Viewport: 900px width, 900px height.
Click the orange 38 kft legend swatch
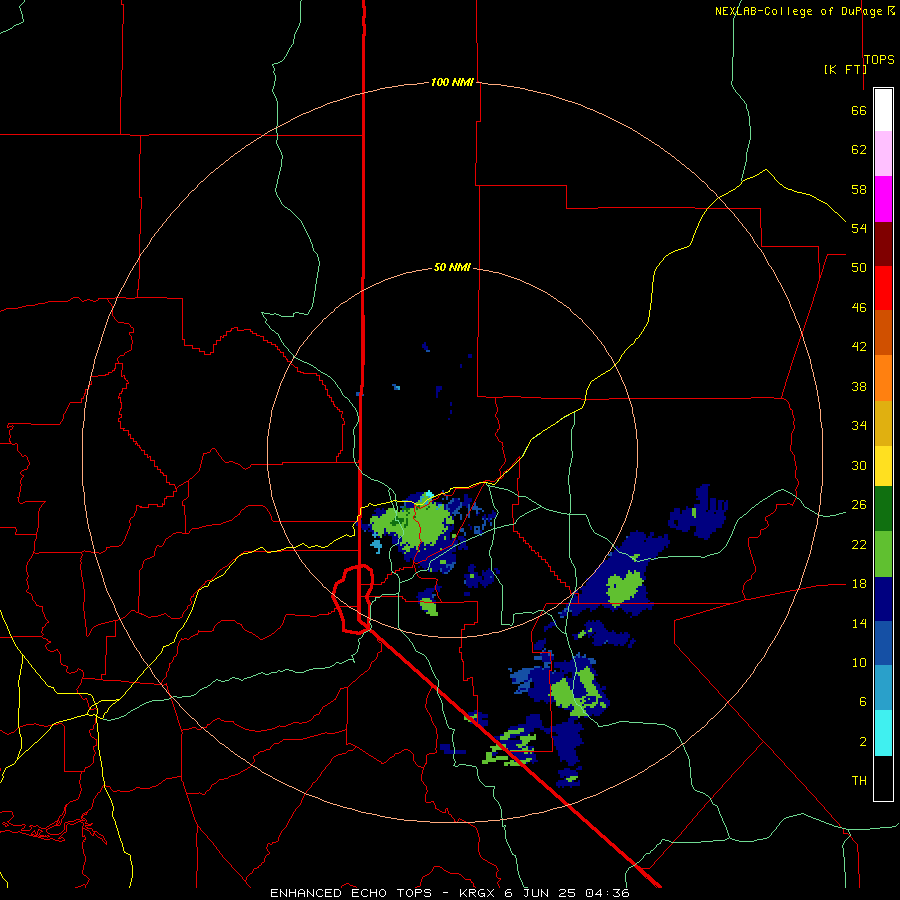click(883, 378)
